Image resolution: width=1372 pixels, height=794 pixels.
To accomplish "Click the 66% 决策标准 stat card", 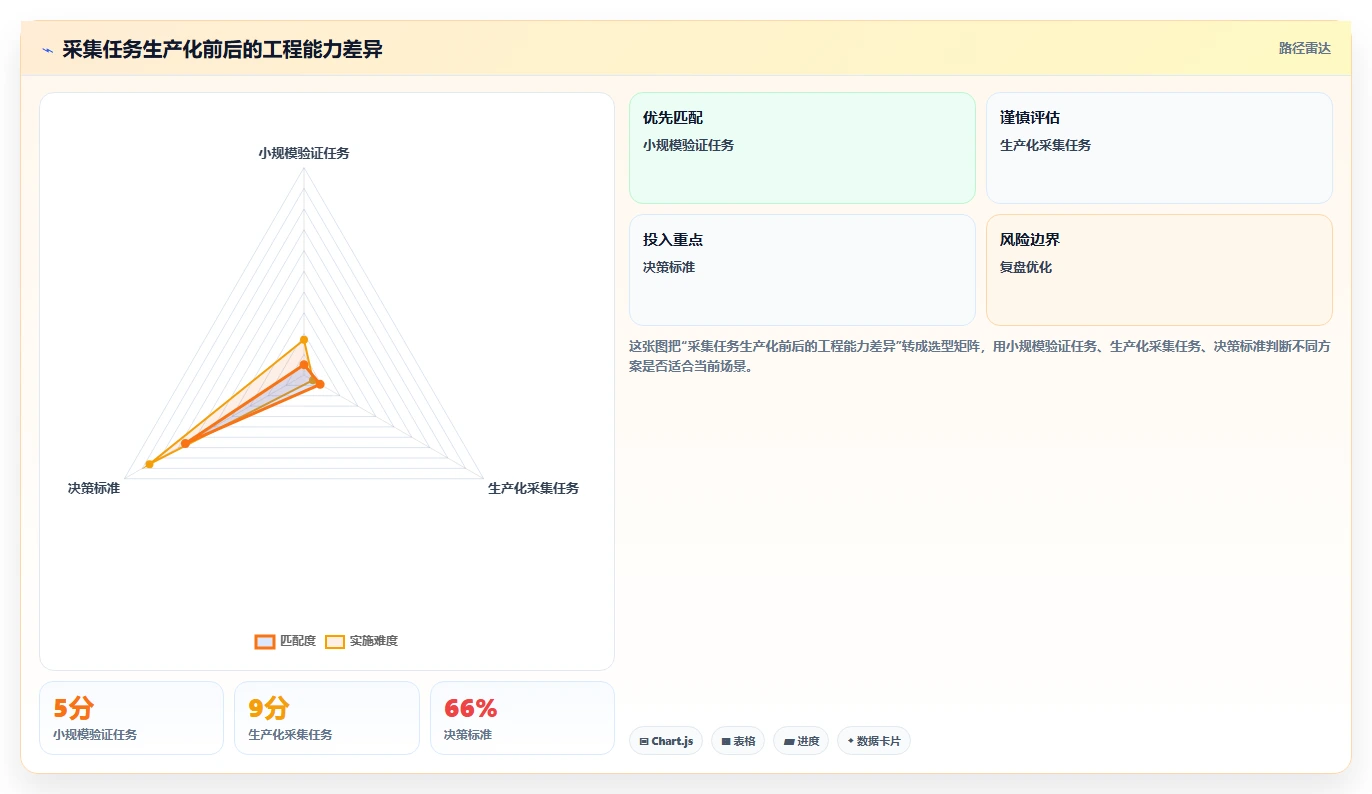I will click(522, 718).
